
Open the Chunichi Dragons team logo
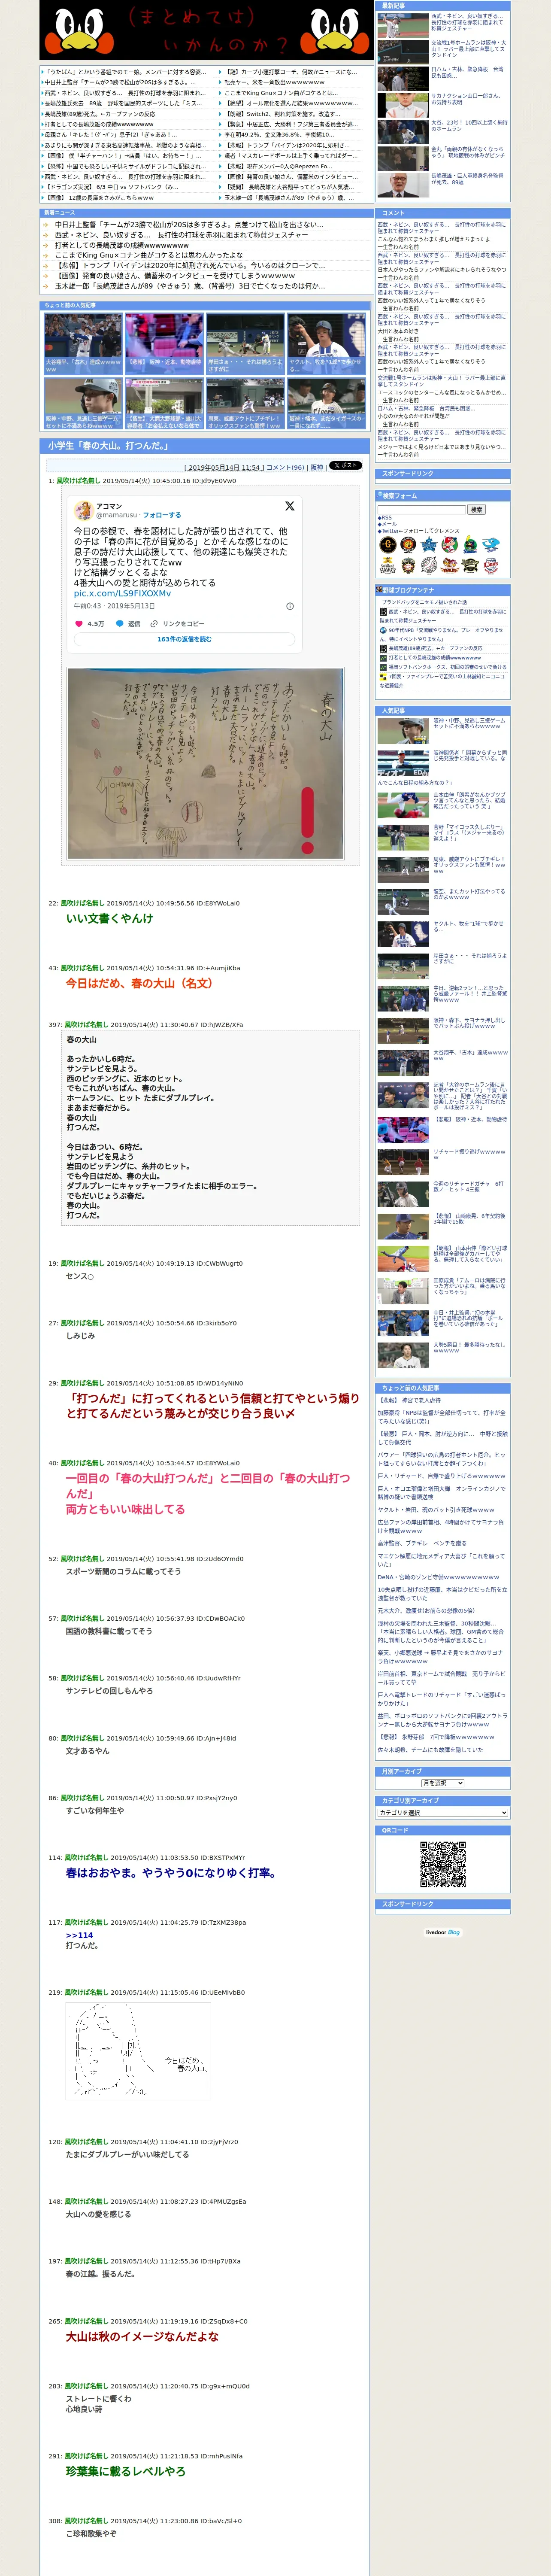pos(491,544)
